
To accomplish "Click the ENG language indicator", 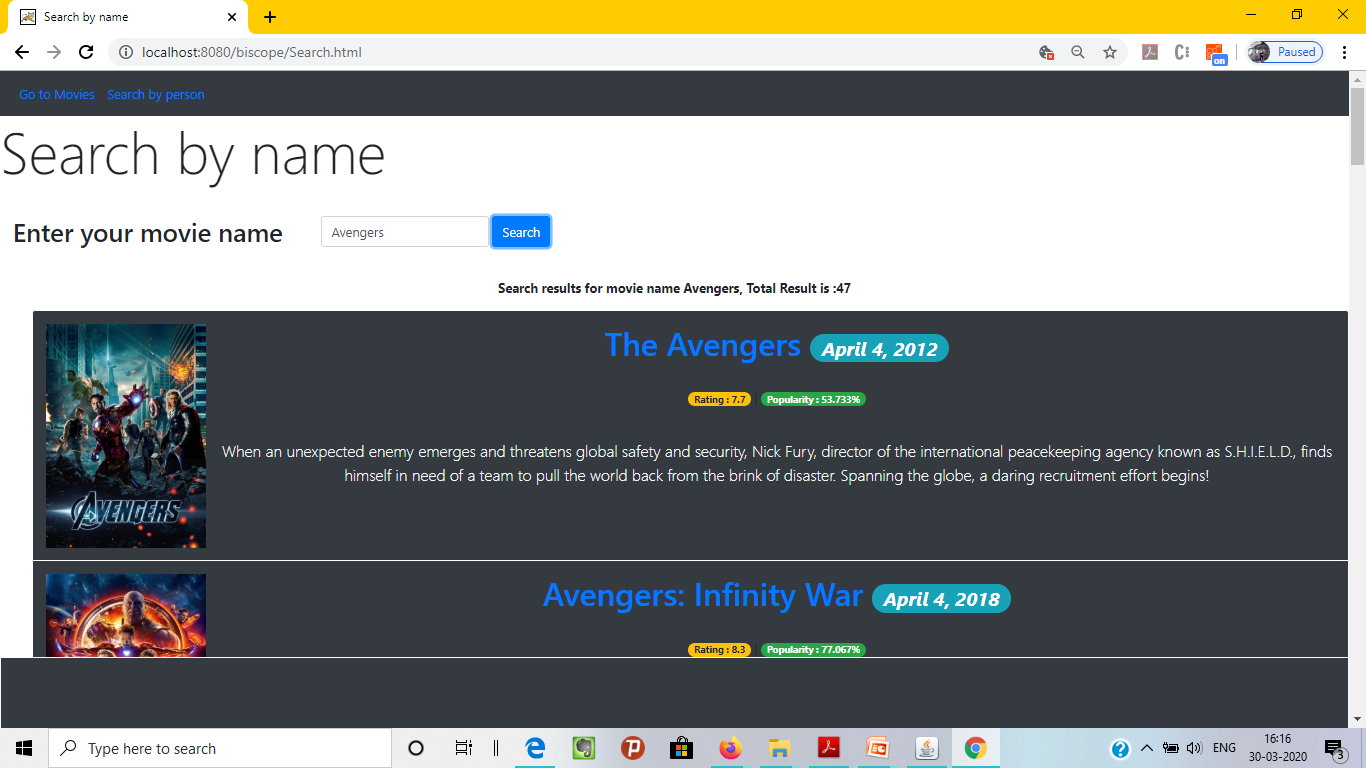I will coord(1224,748).
